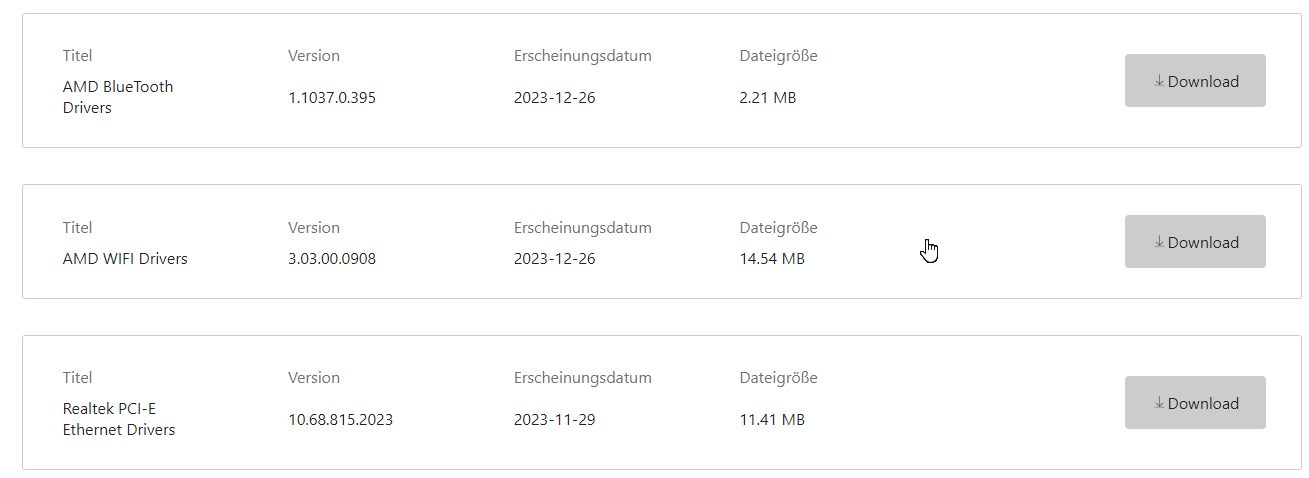Click the download arrow icon for Realtek Ethernet Drivers
The height and width of the screenshot is (478, 1309).
tap(1159, 403)
